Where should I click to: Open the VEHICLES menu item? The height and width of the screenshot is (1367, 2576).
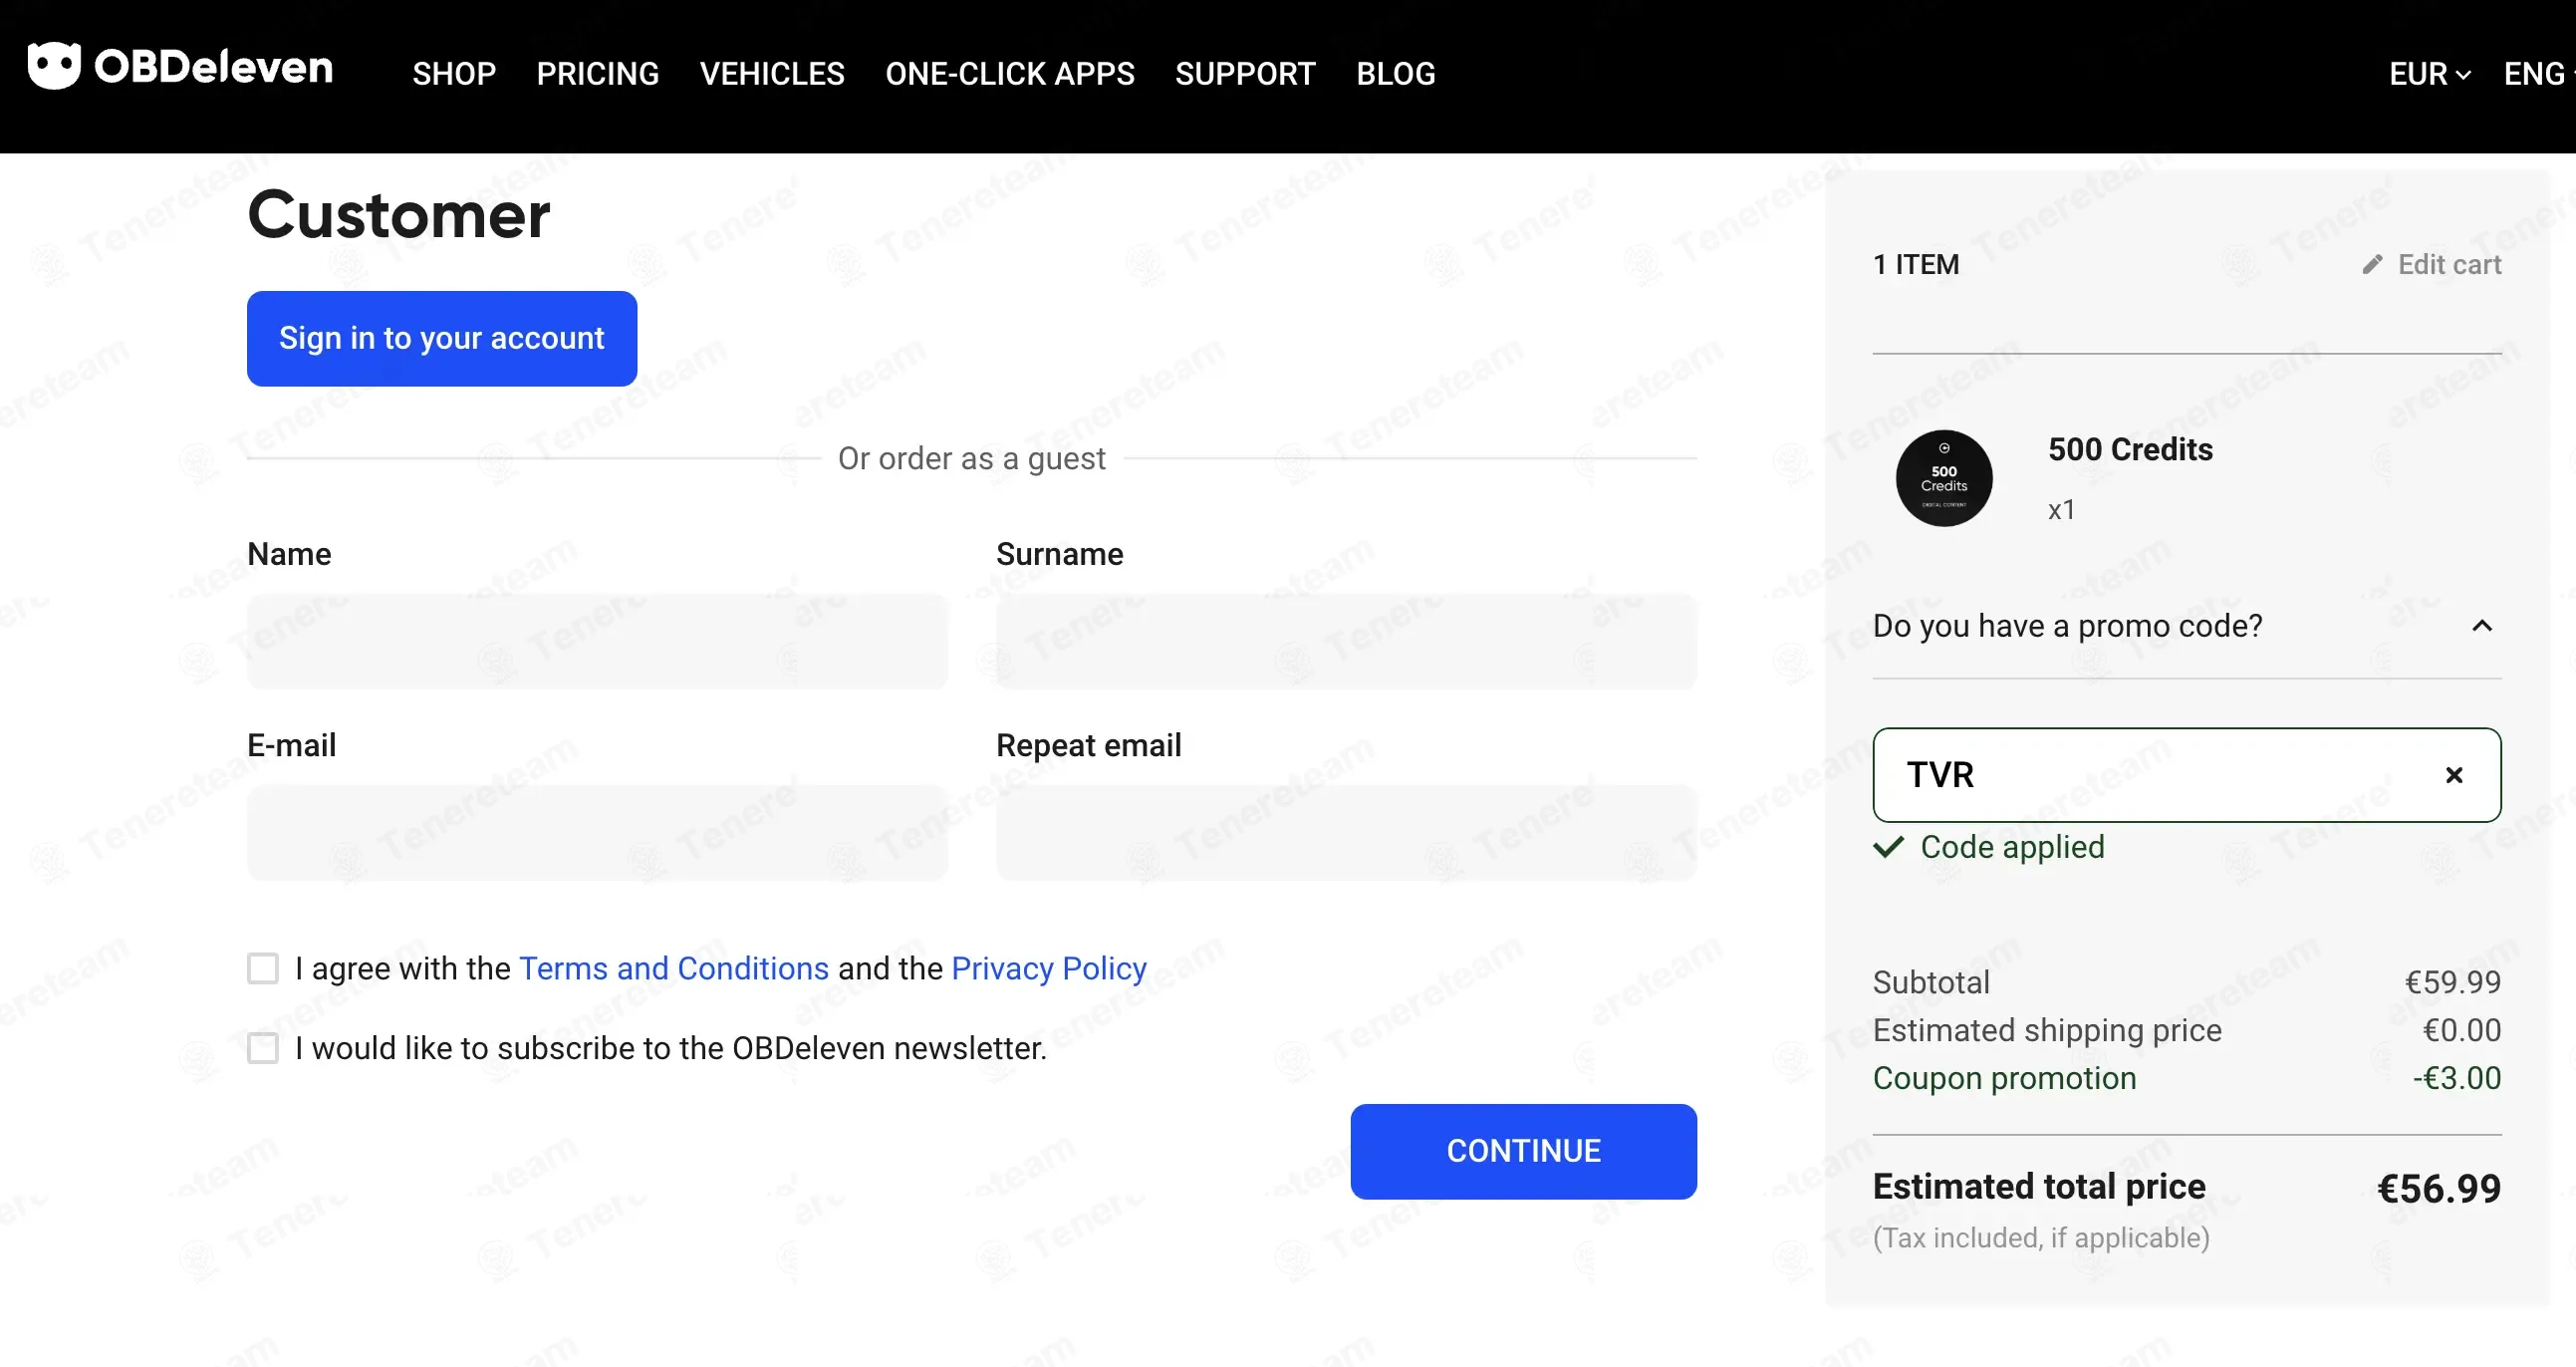click(x=772, y=74)
